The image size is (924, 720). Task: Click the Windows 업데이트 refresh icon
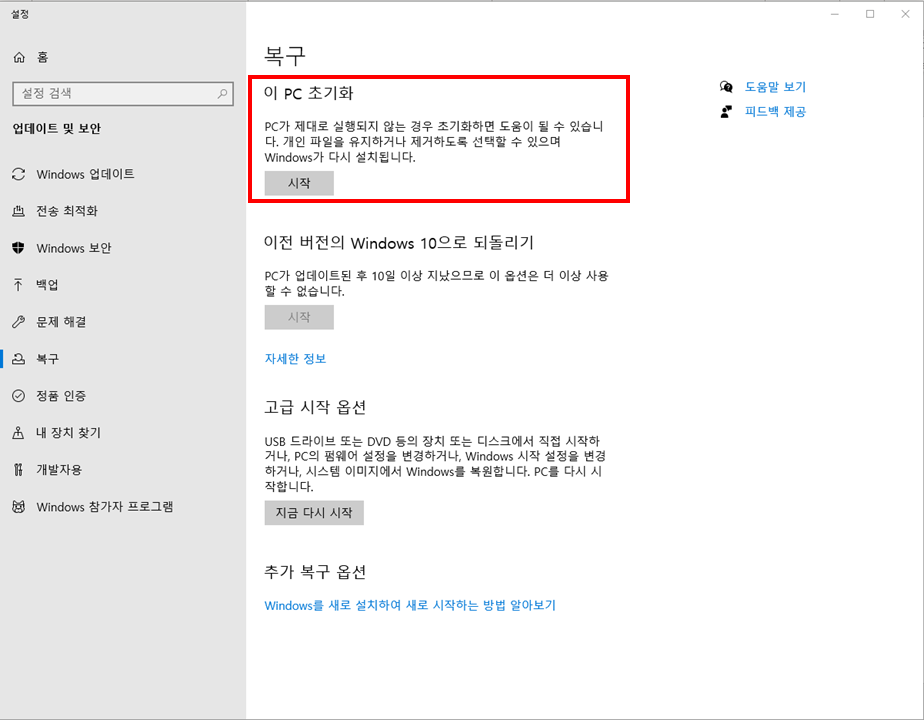coord(19,174)
